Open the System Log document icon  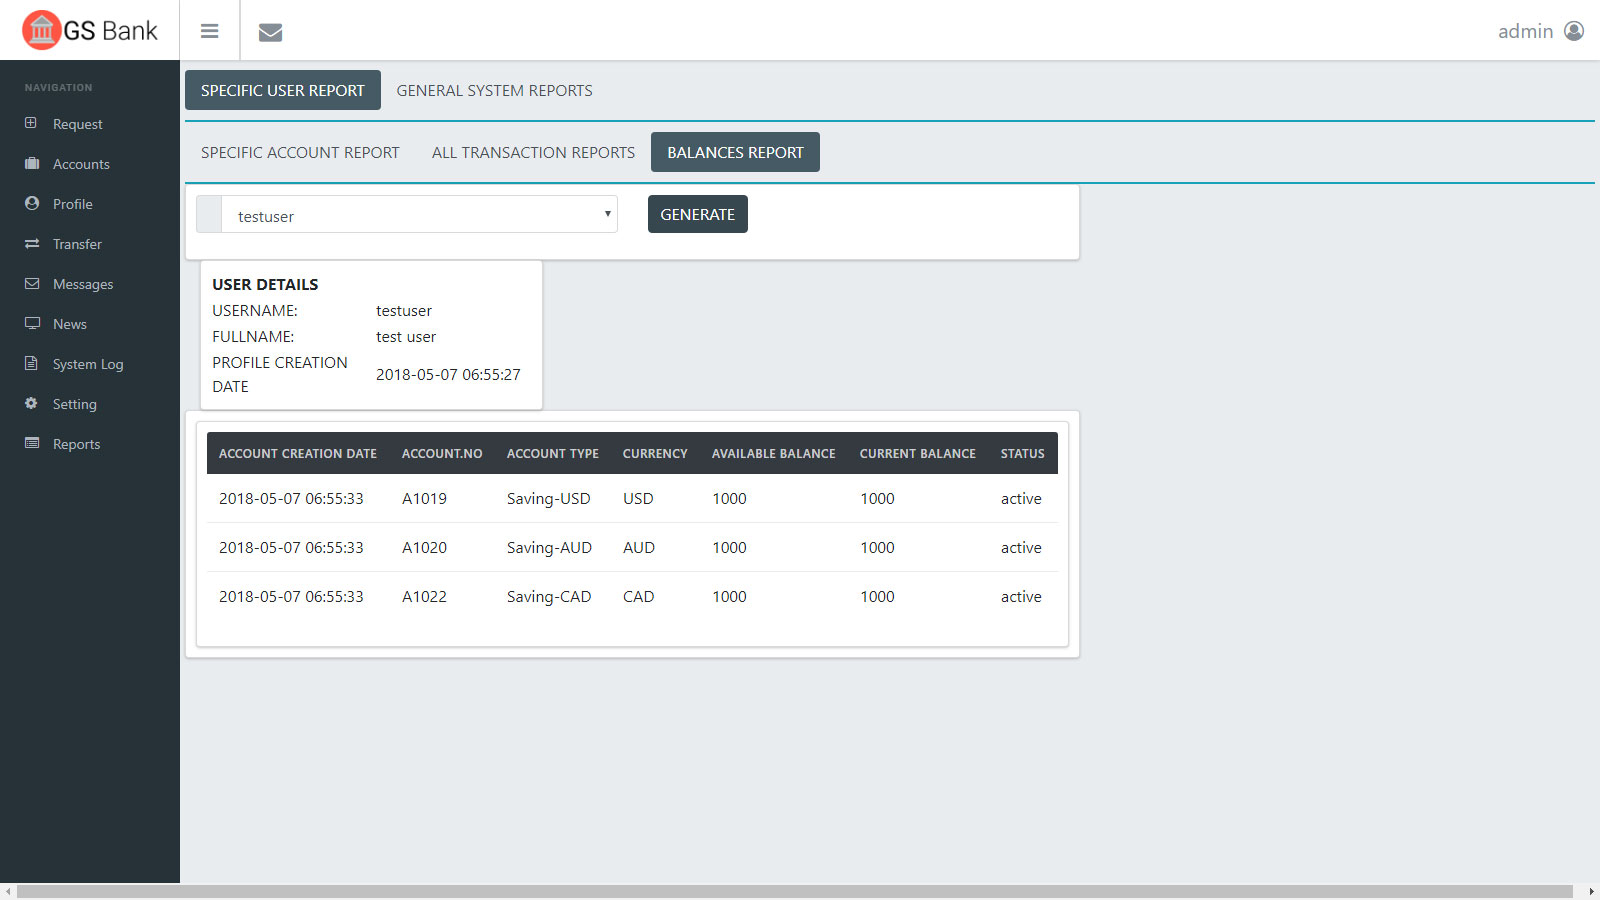[31, 363]
